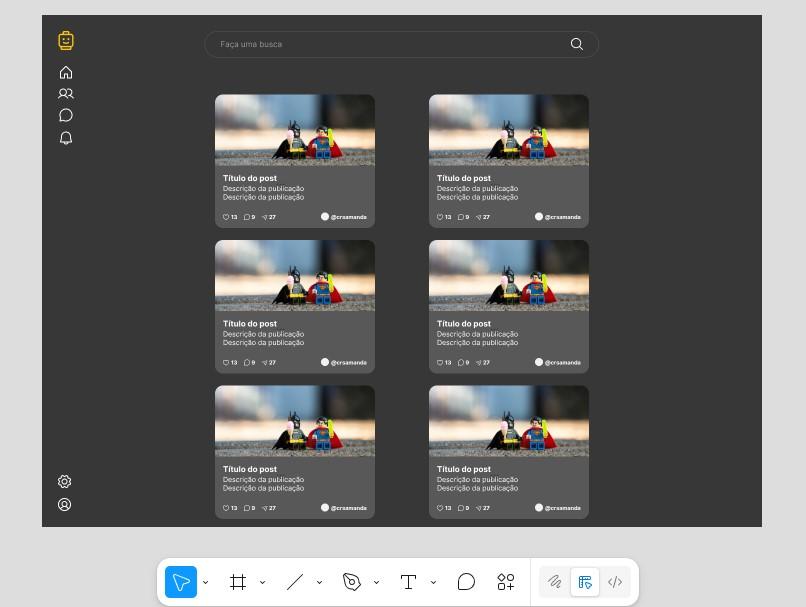This screenshot has height=607, width=806.
Task: Click the heart icon in the top-left card
Action: (x=226, y=217)
